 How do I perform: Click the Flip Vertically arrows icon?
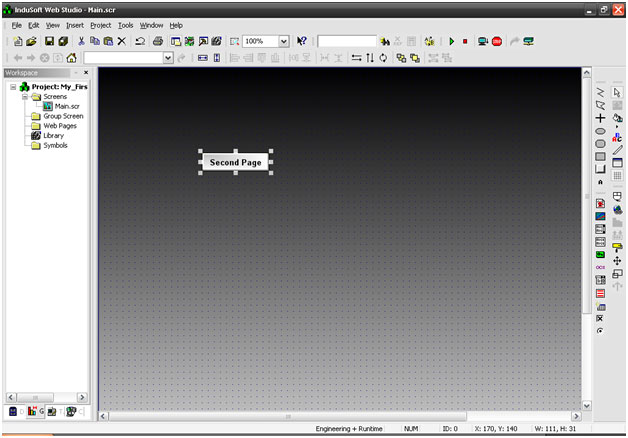[x=370, y=58]
